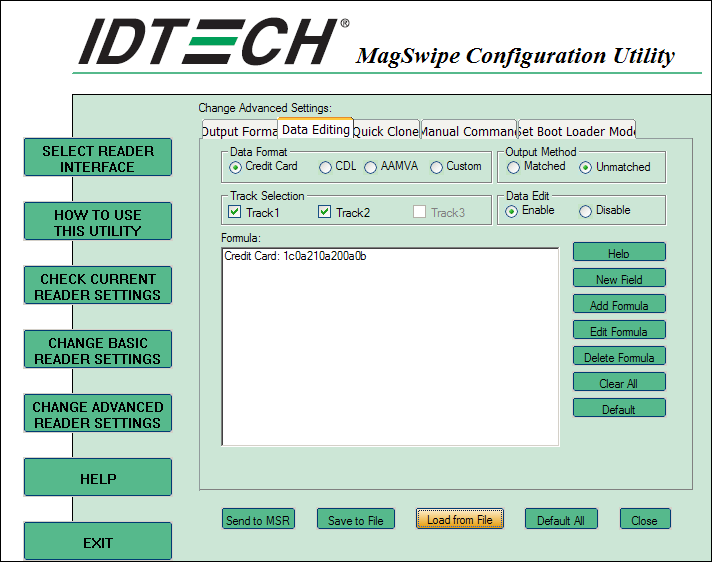Click Delete Formula button
This screenshot has width=712, height=562.
pos(619,356)
